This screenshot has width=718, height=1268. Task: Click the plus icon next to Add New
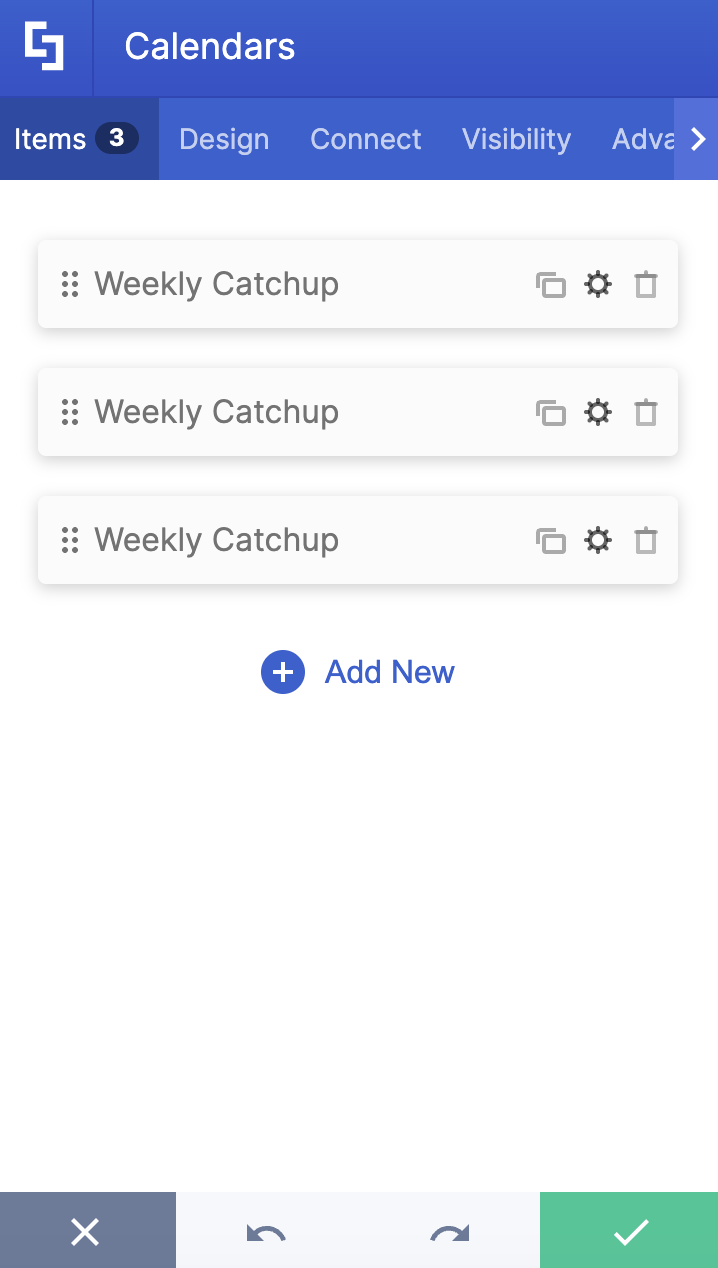(282, 672)
